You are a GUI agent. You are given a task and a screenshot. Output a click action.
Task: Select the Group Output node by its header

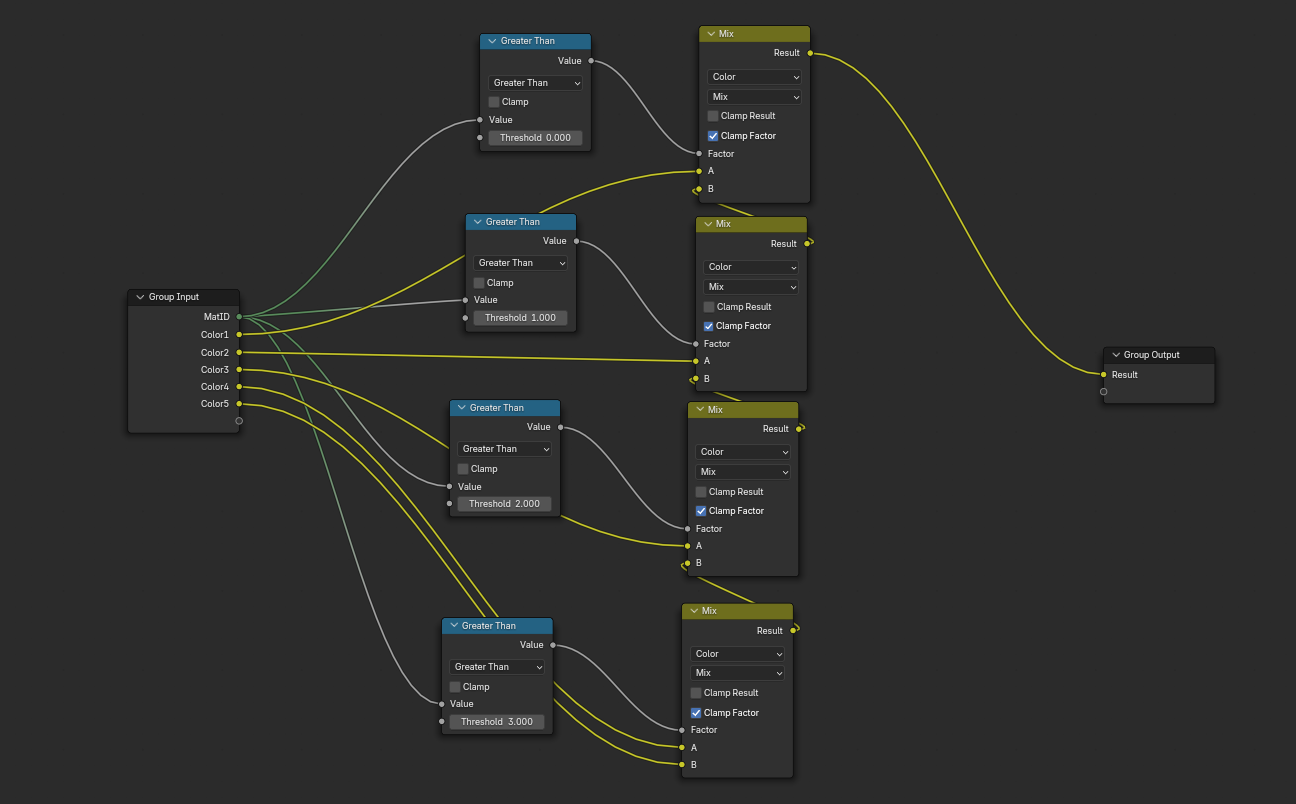tap(1165, 355)
